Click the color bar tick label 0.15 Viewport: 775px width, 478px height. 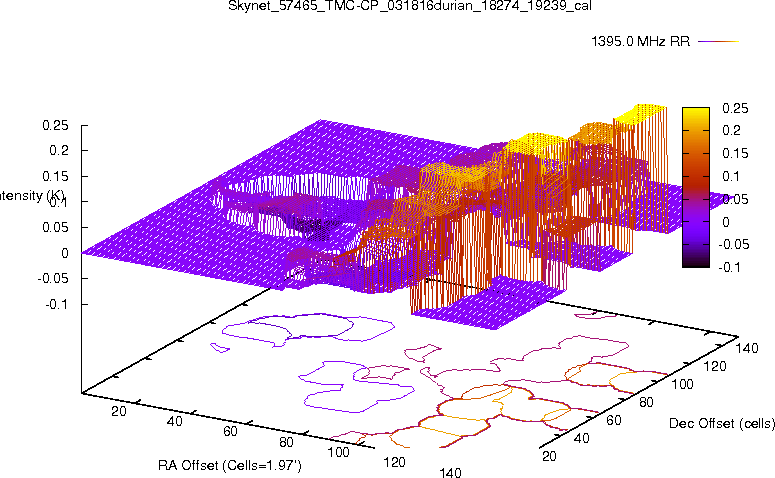pyautogui.click(x=735, y=154)
